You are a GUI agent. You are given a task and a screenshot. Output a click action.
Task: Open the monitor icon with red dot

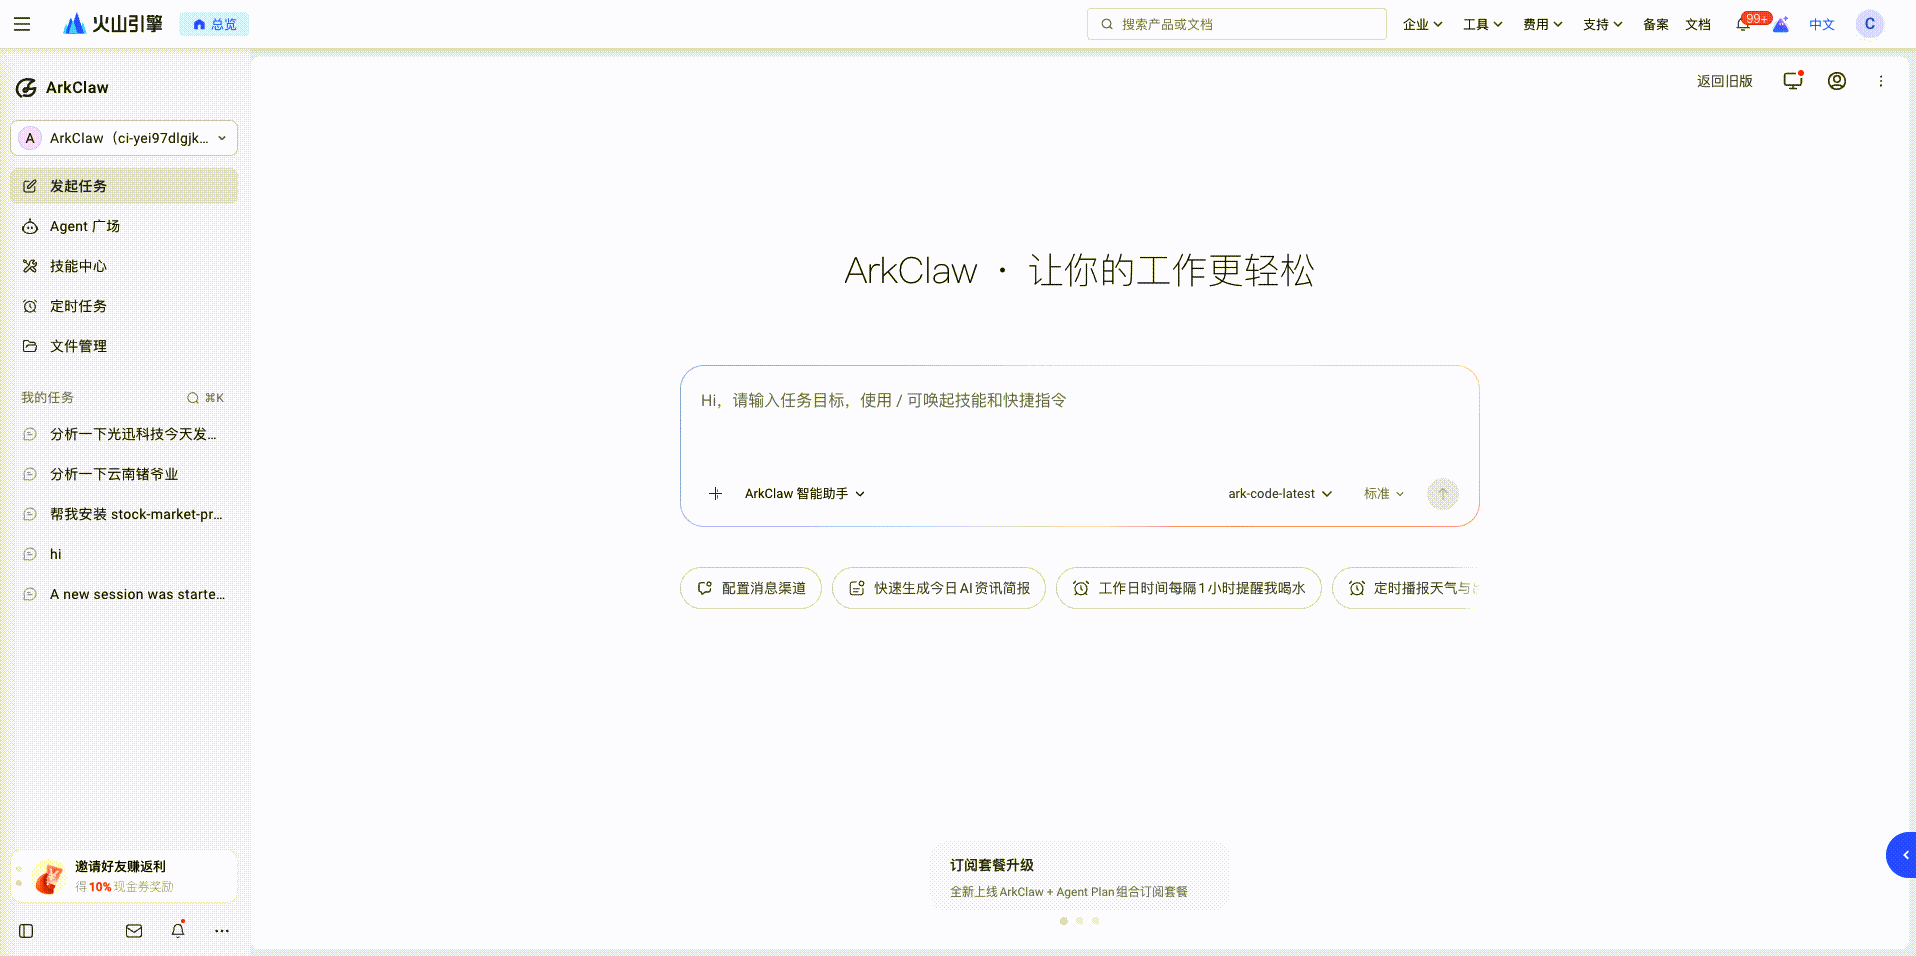(1793, 80)
